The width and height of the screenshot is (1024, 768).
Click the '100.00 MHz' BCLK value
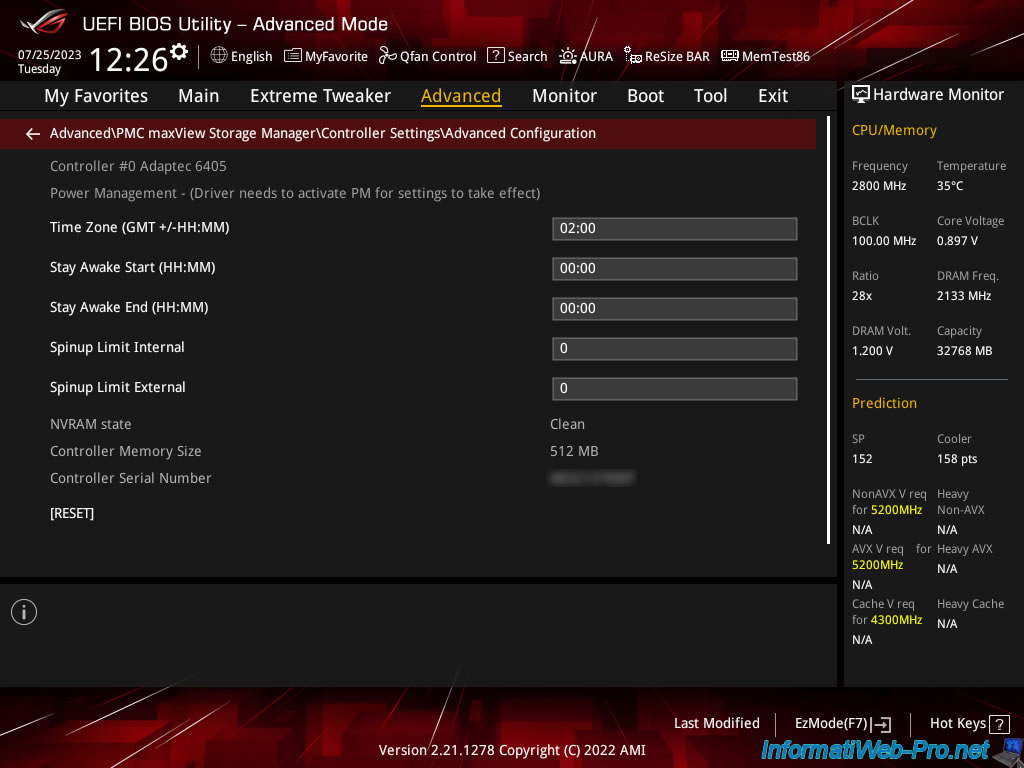[x=884, y=241]
